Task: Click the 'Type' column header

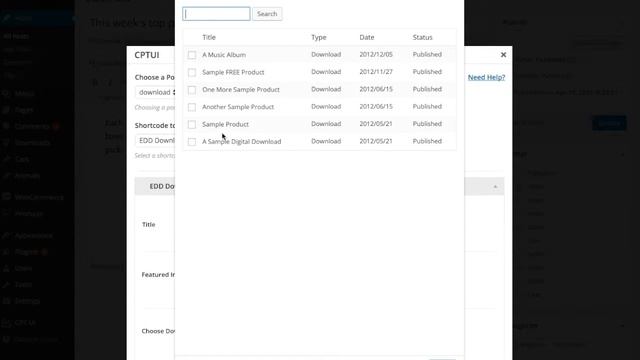Action: pyautogui.click(x=319, y=37)
